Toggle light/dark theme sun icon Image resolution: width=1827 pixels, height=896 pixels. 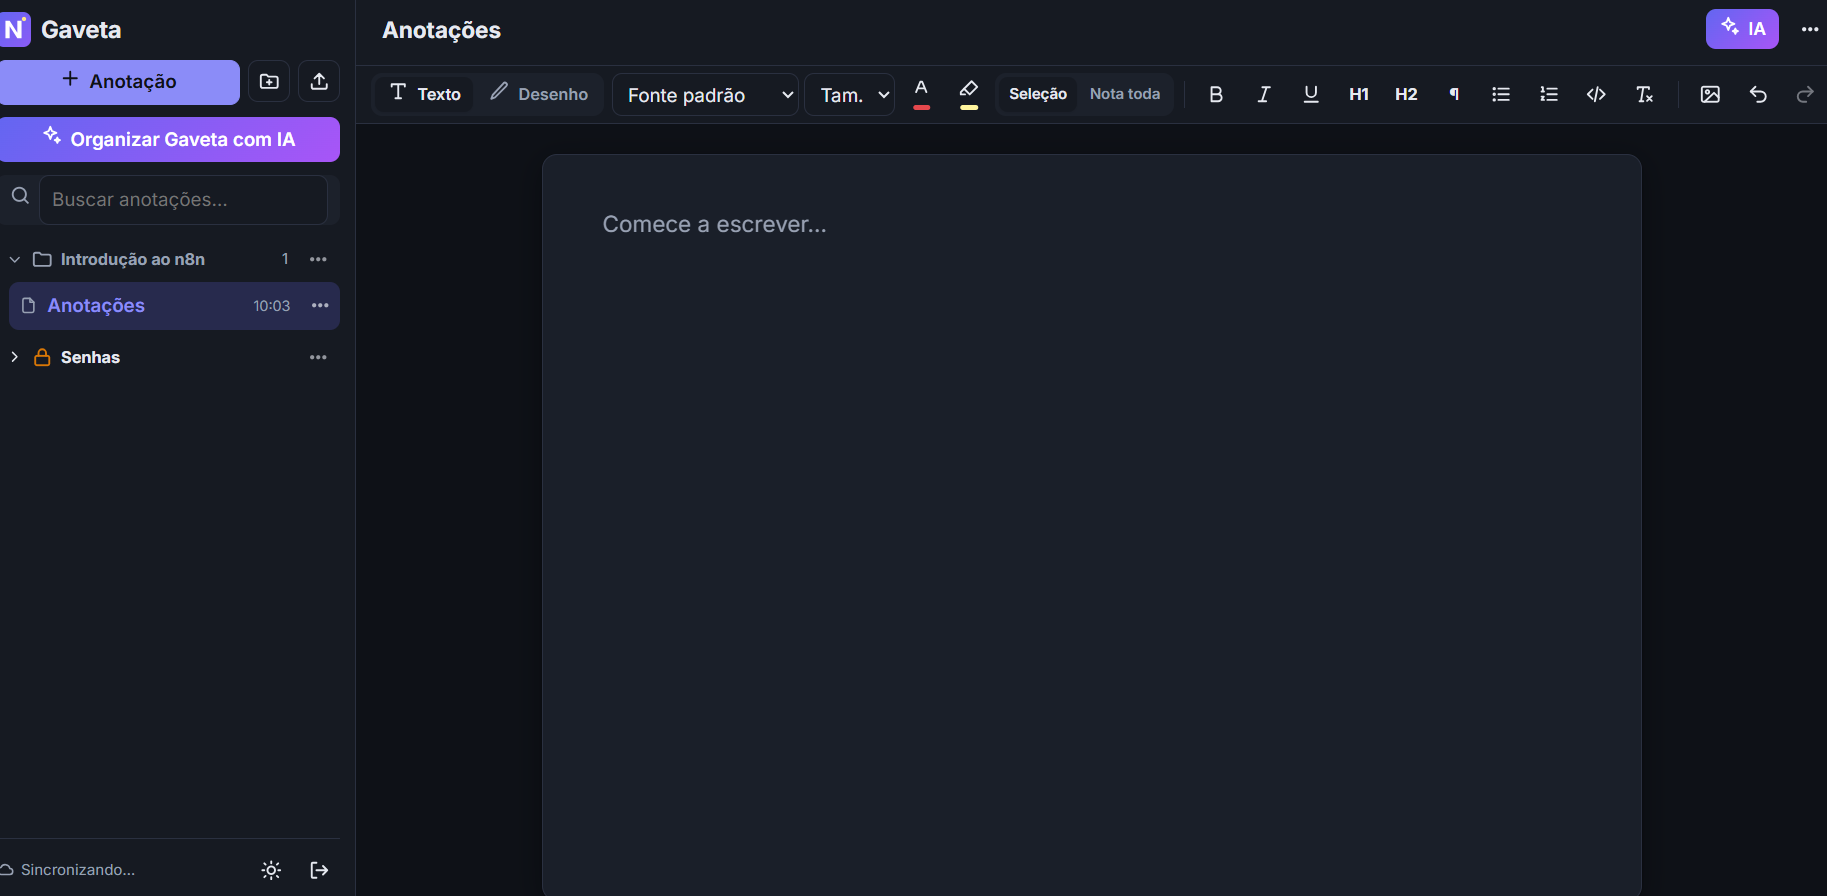[x=271, y=870]
